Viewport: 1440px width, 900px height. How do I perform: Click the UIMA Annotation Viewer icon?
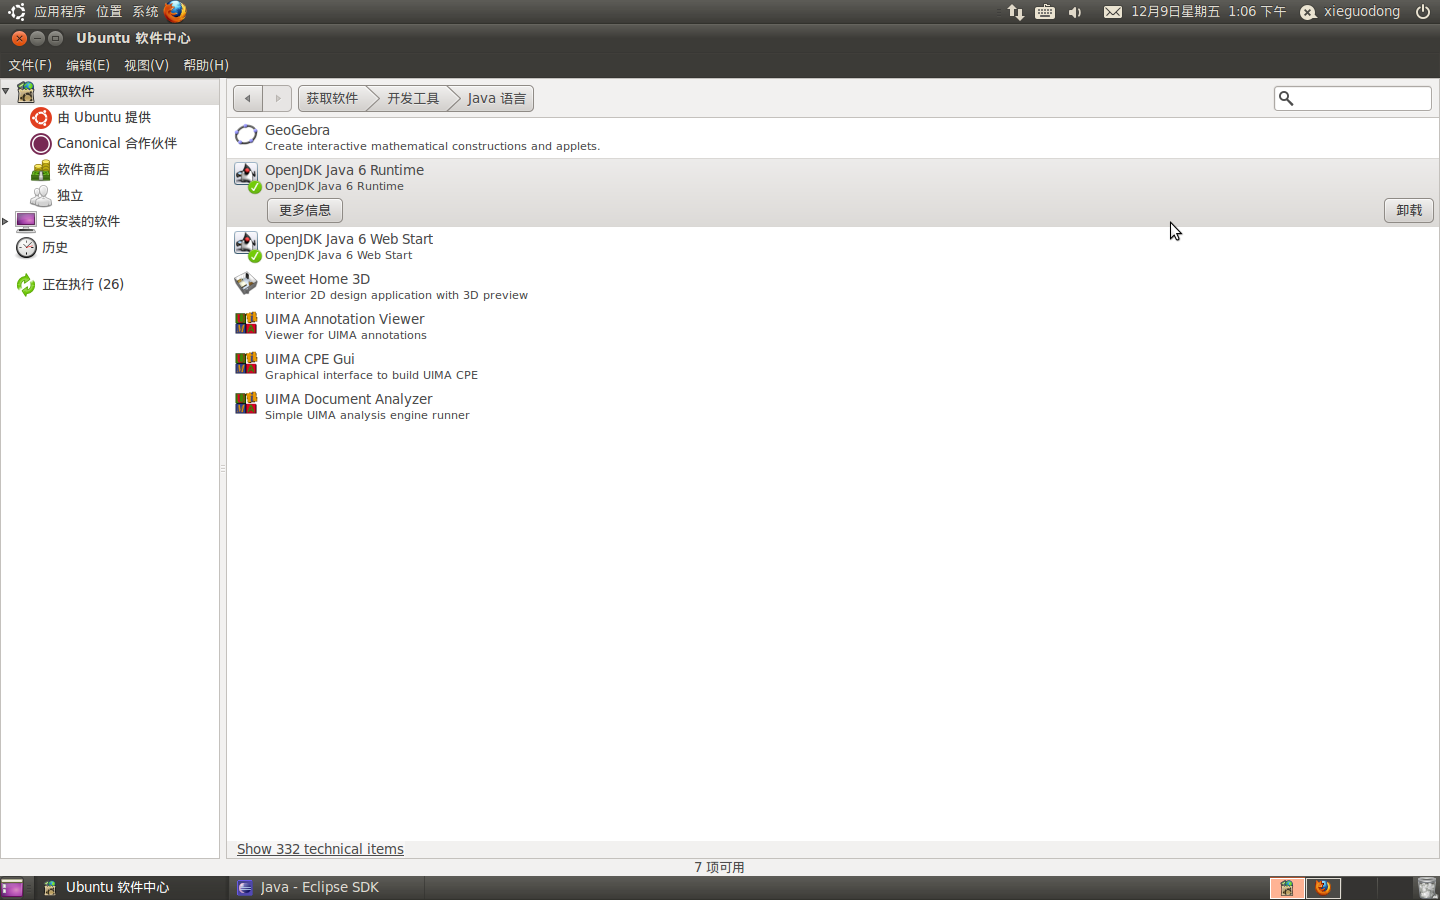click(246, 324)
